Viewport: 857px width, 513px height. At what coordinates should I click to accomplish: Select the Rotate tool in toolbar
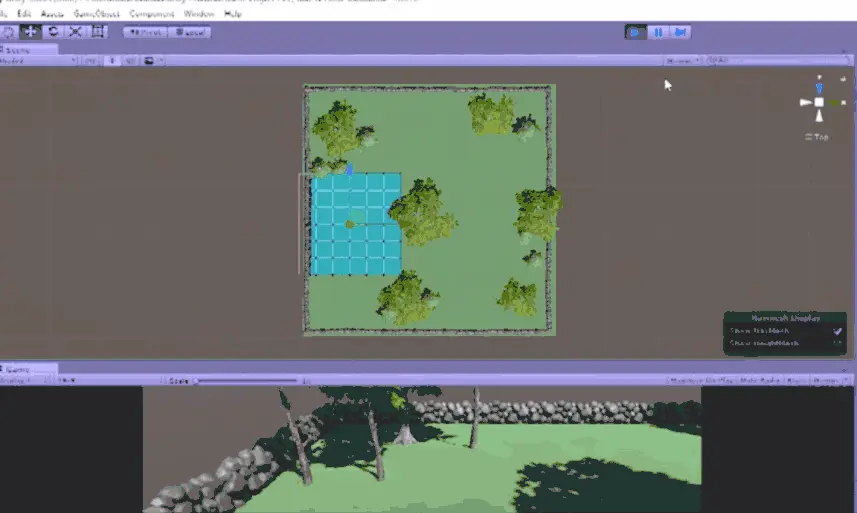tap(53, 32)
